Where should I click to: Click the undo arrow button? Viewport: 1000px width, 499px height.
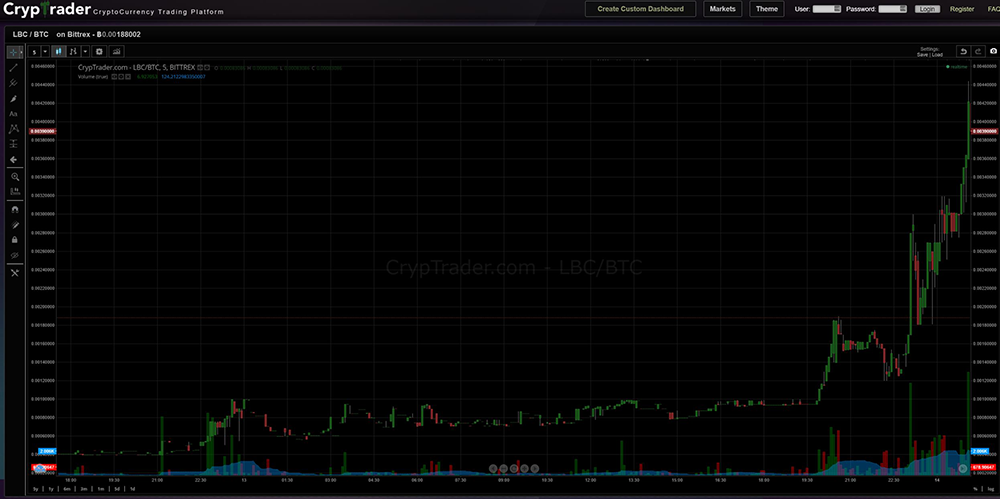[963, 51]
